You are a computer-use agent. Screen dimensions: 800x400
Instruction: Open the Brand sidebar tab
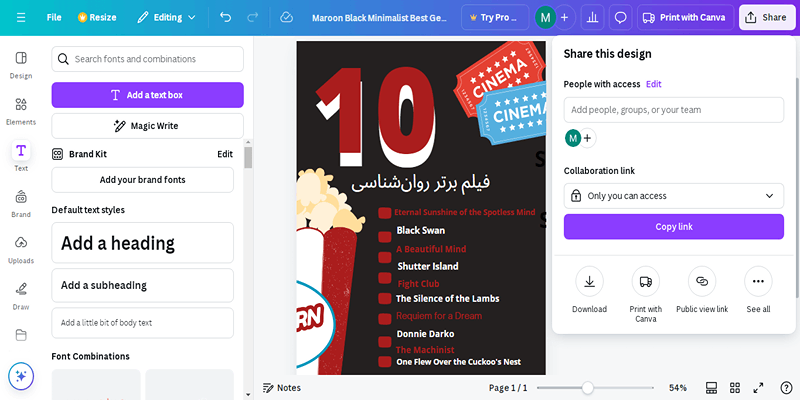[21, 204]
